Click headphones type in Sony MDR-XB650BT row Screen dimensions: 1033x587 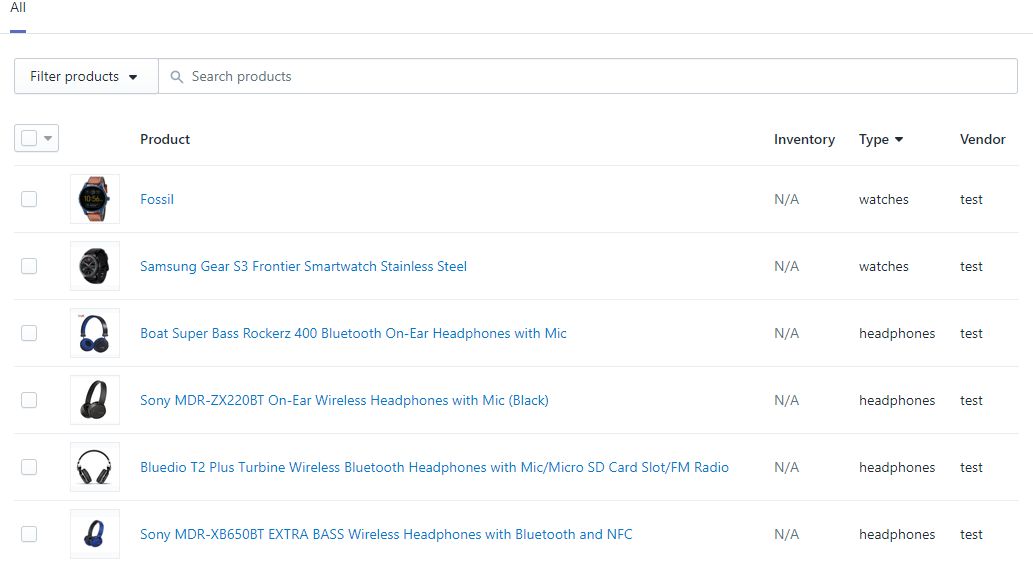tap(897, 535)
